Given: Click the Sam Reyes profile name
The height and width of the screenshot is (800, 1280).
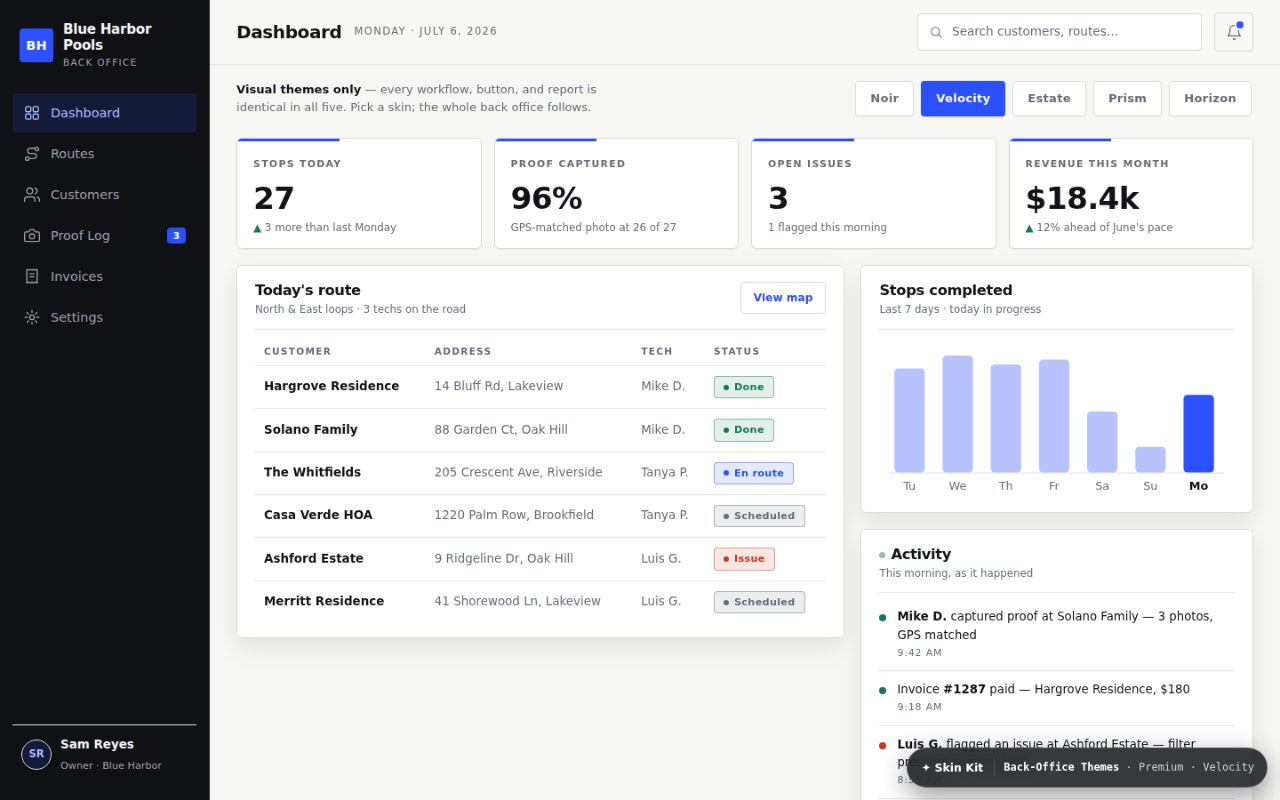Looking at the screenshot, I should click(97, 744).
